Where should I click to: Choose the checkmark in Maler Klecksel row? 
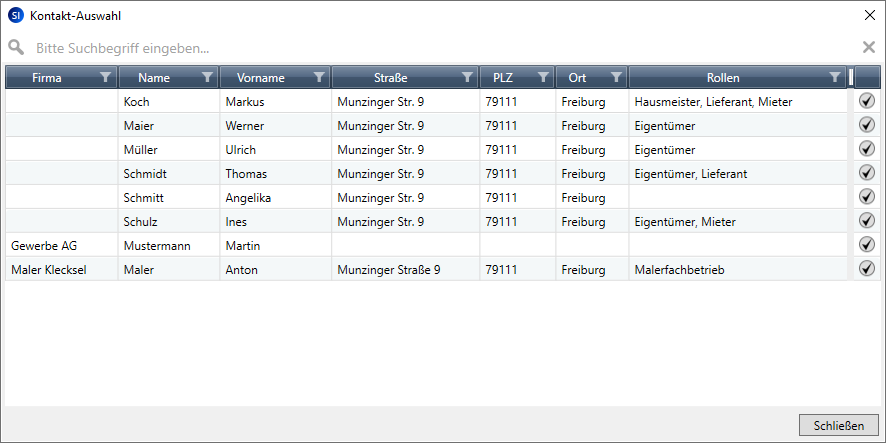coord(866,269)
